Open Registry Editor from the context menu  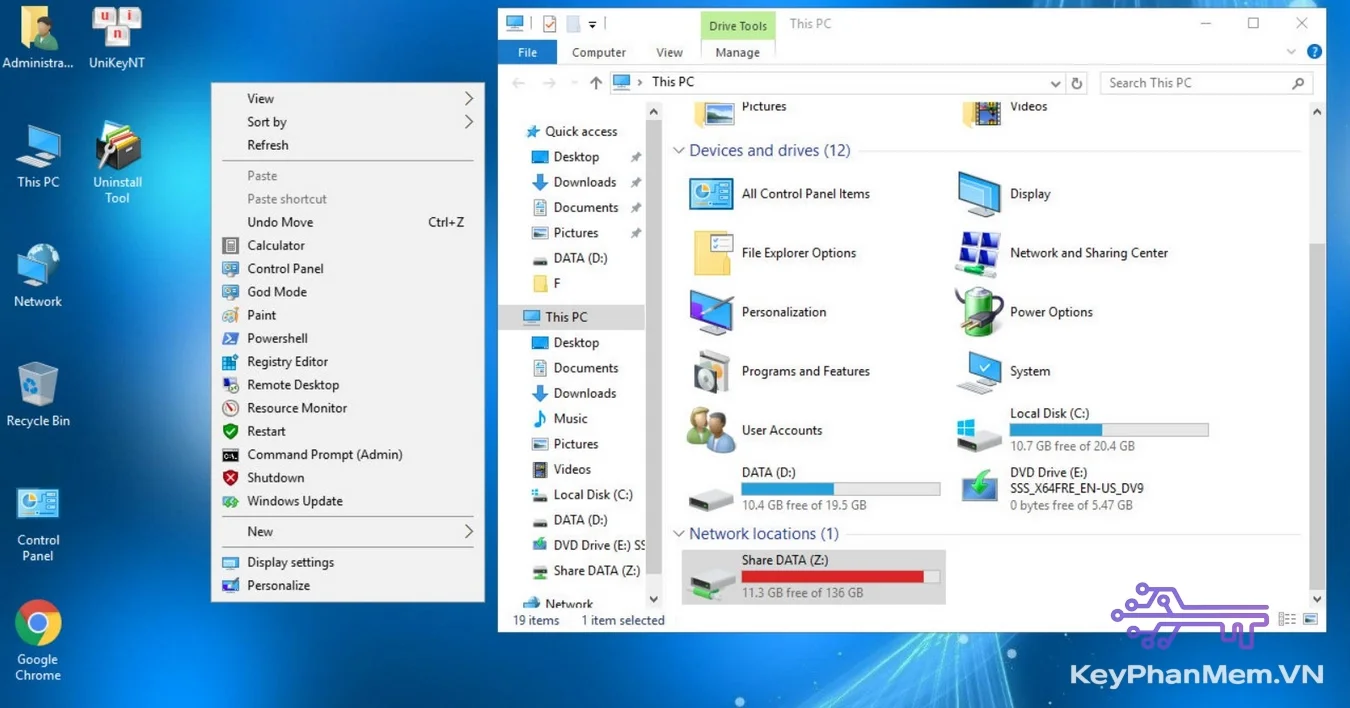click(x=287, y=361)
